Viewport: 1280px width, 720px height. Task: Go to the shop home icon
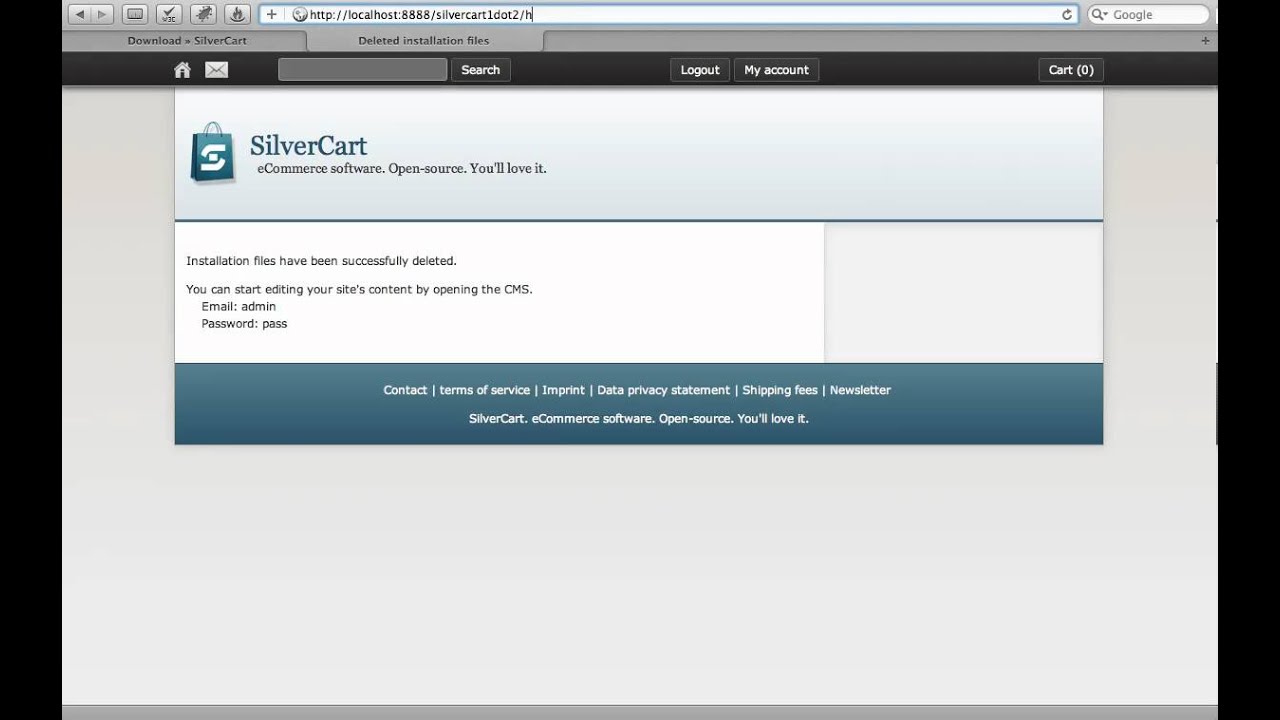tap(182, 70)
